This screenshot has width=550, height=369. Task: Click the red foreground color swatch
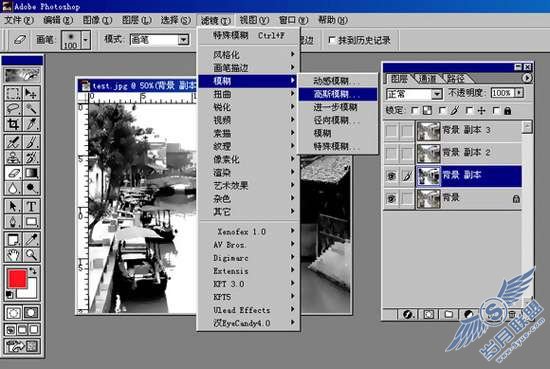[17, 279]
